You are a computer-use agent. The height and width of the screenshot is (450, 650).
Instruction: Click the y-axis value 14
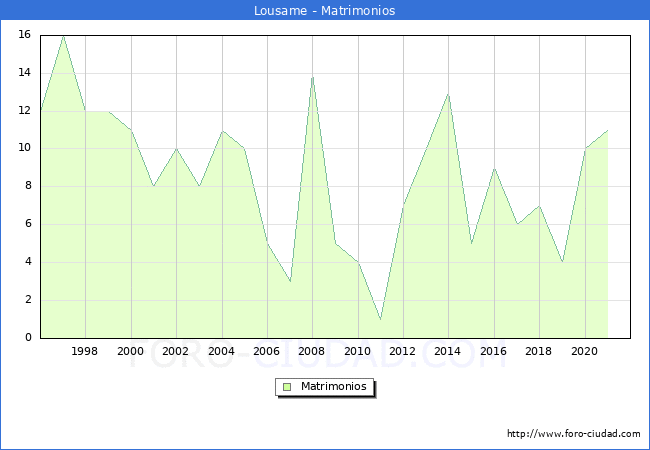click(25, 73)
